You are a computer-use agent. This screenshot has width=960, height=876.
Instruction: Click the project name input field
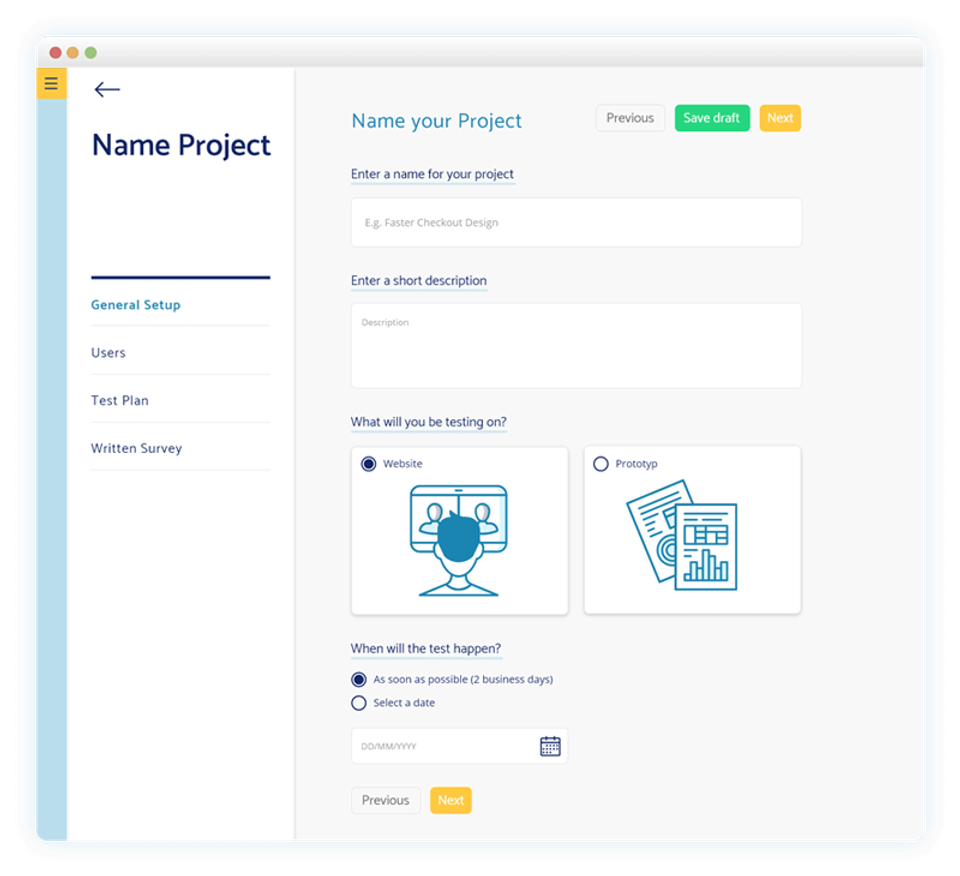pos(575,222)
